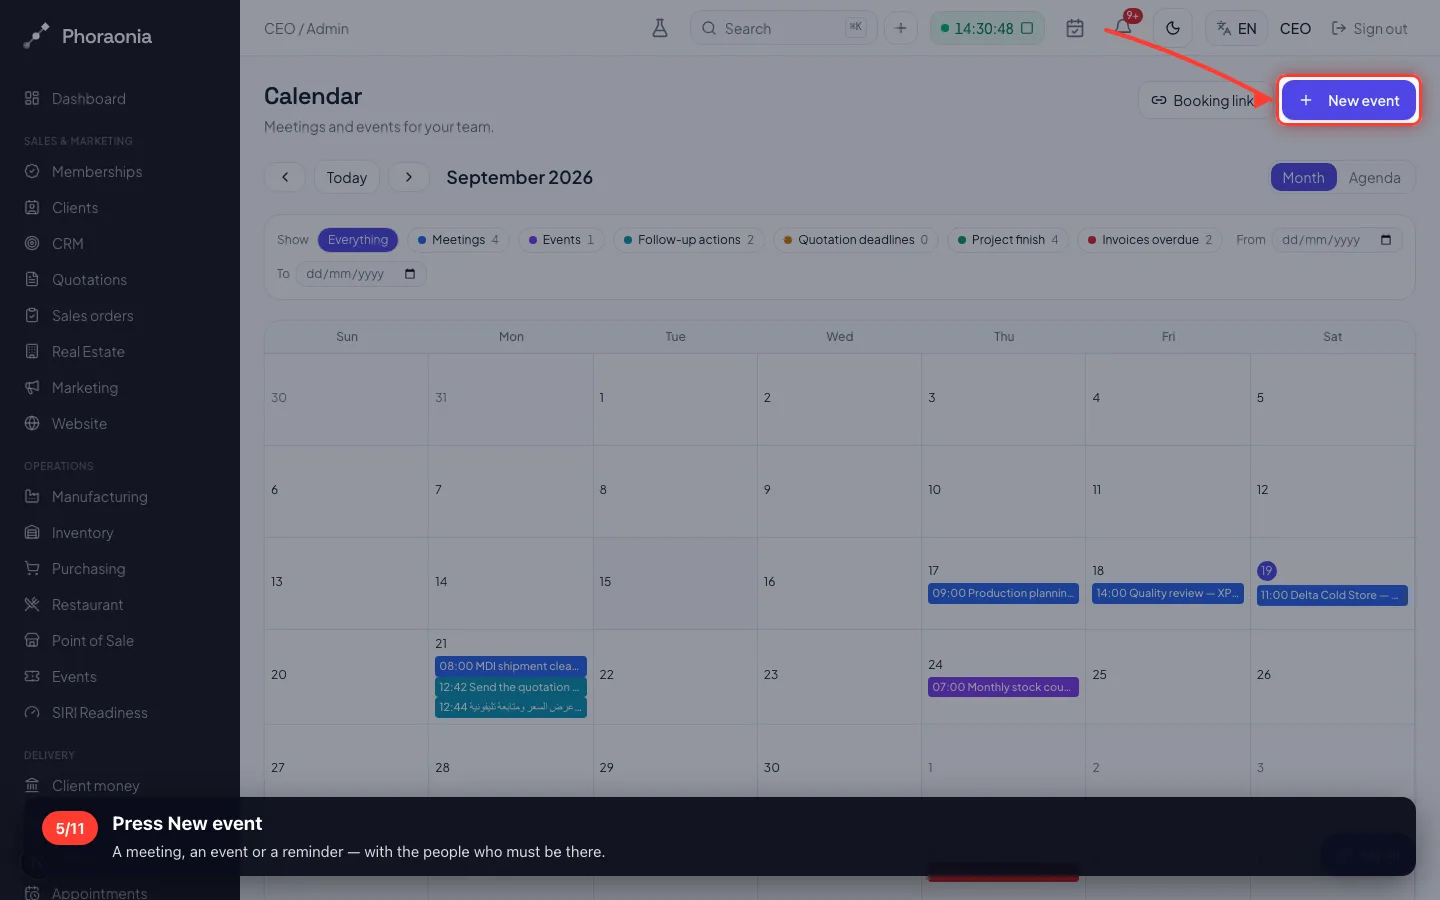1440x900 pixels.
Task: Open Clients in sidebar
Action: click(x=120, y=208)
